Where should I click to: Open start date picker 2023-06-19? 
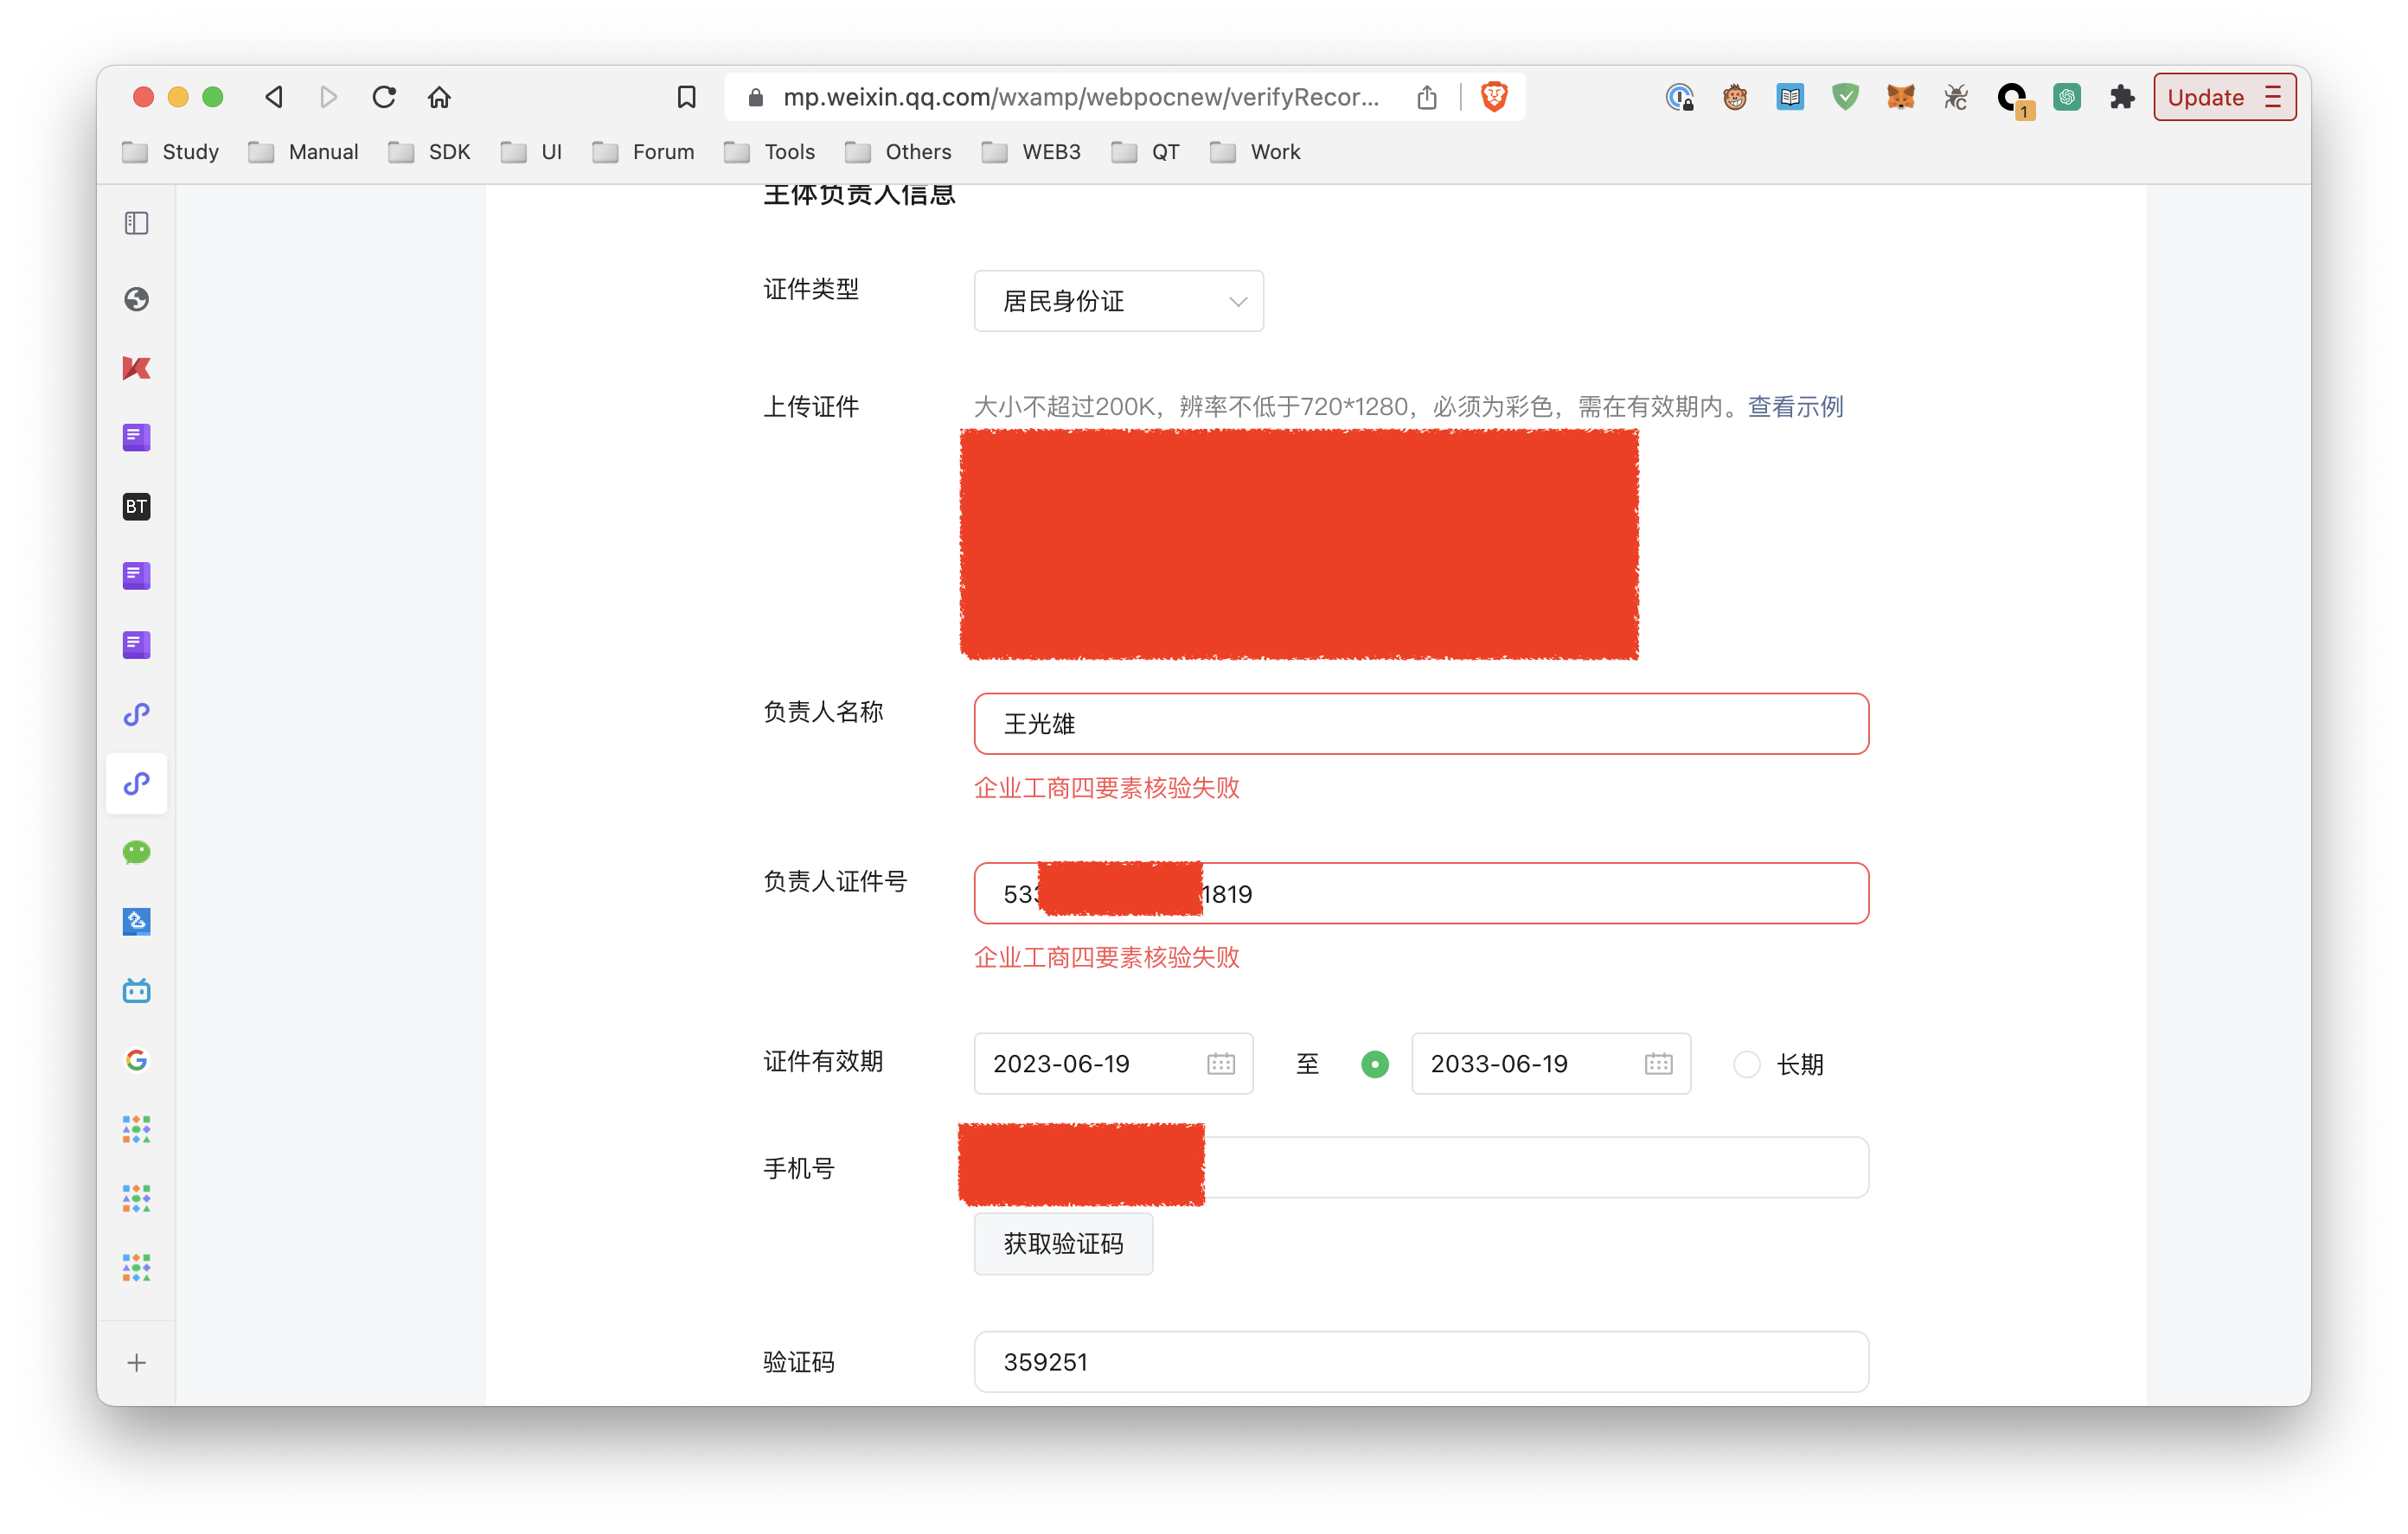[x=1113, y=1063]
